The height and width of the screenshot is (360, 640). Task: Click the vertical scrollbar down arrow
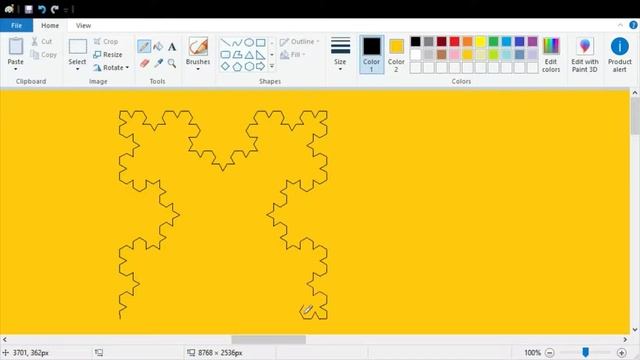pyautogui.click(x=635, y=330)
